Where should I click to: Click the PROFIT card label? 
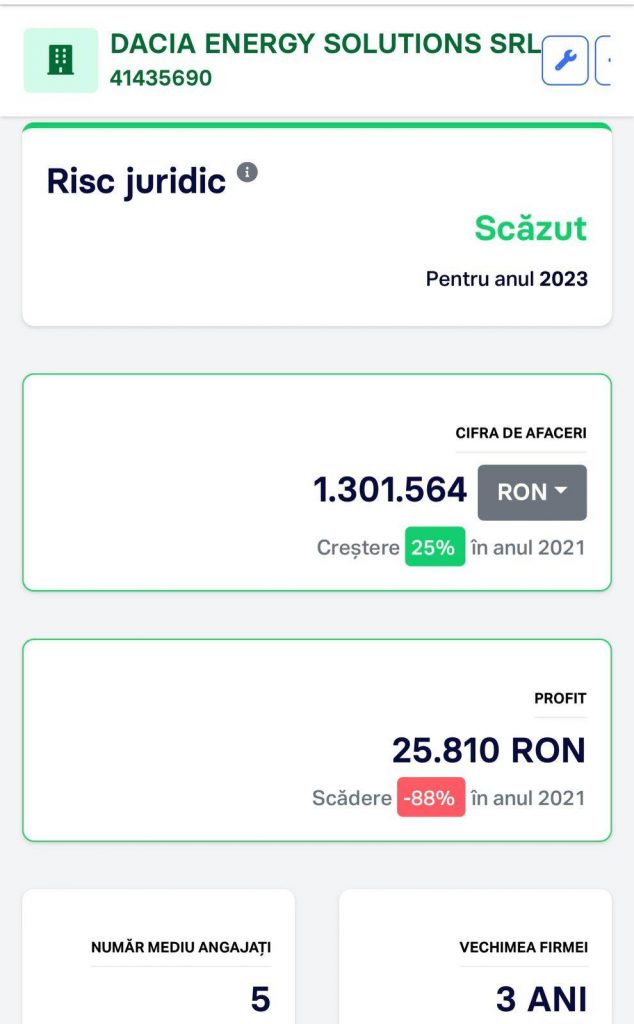click(560, 698)
